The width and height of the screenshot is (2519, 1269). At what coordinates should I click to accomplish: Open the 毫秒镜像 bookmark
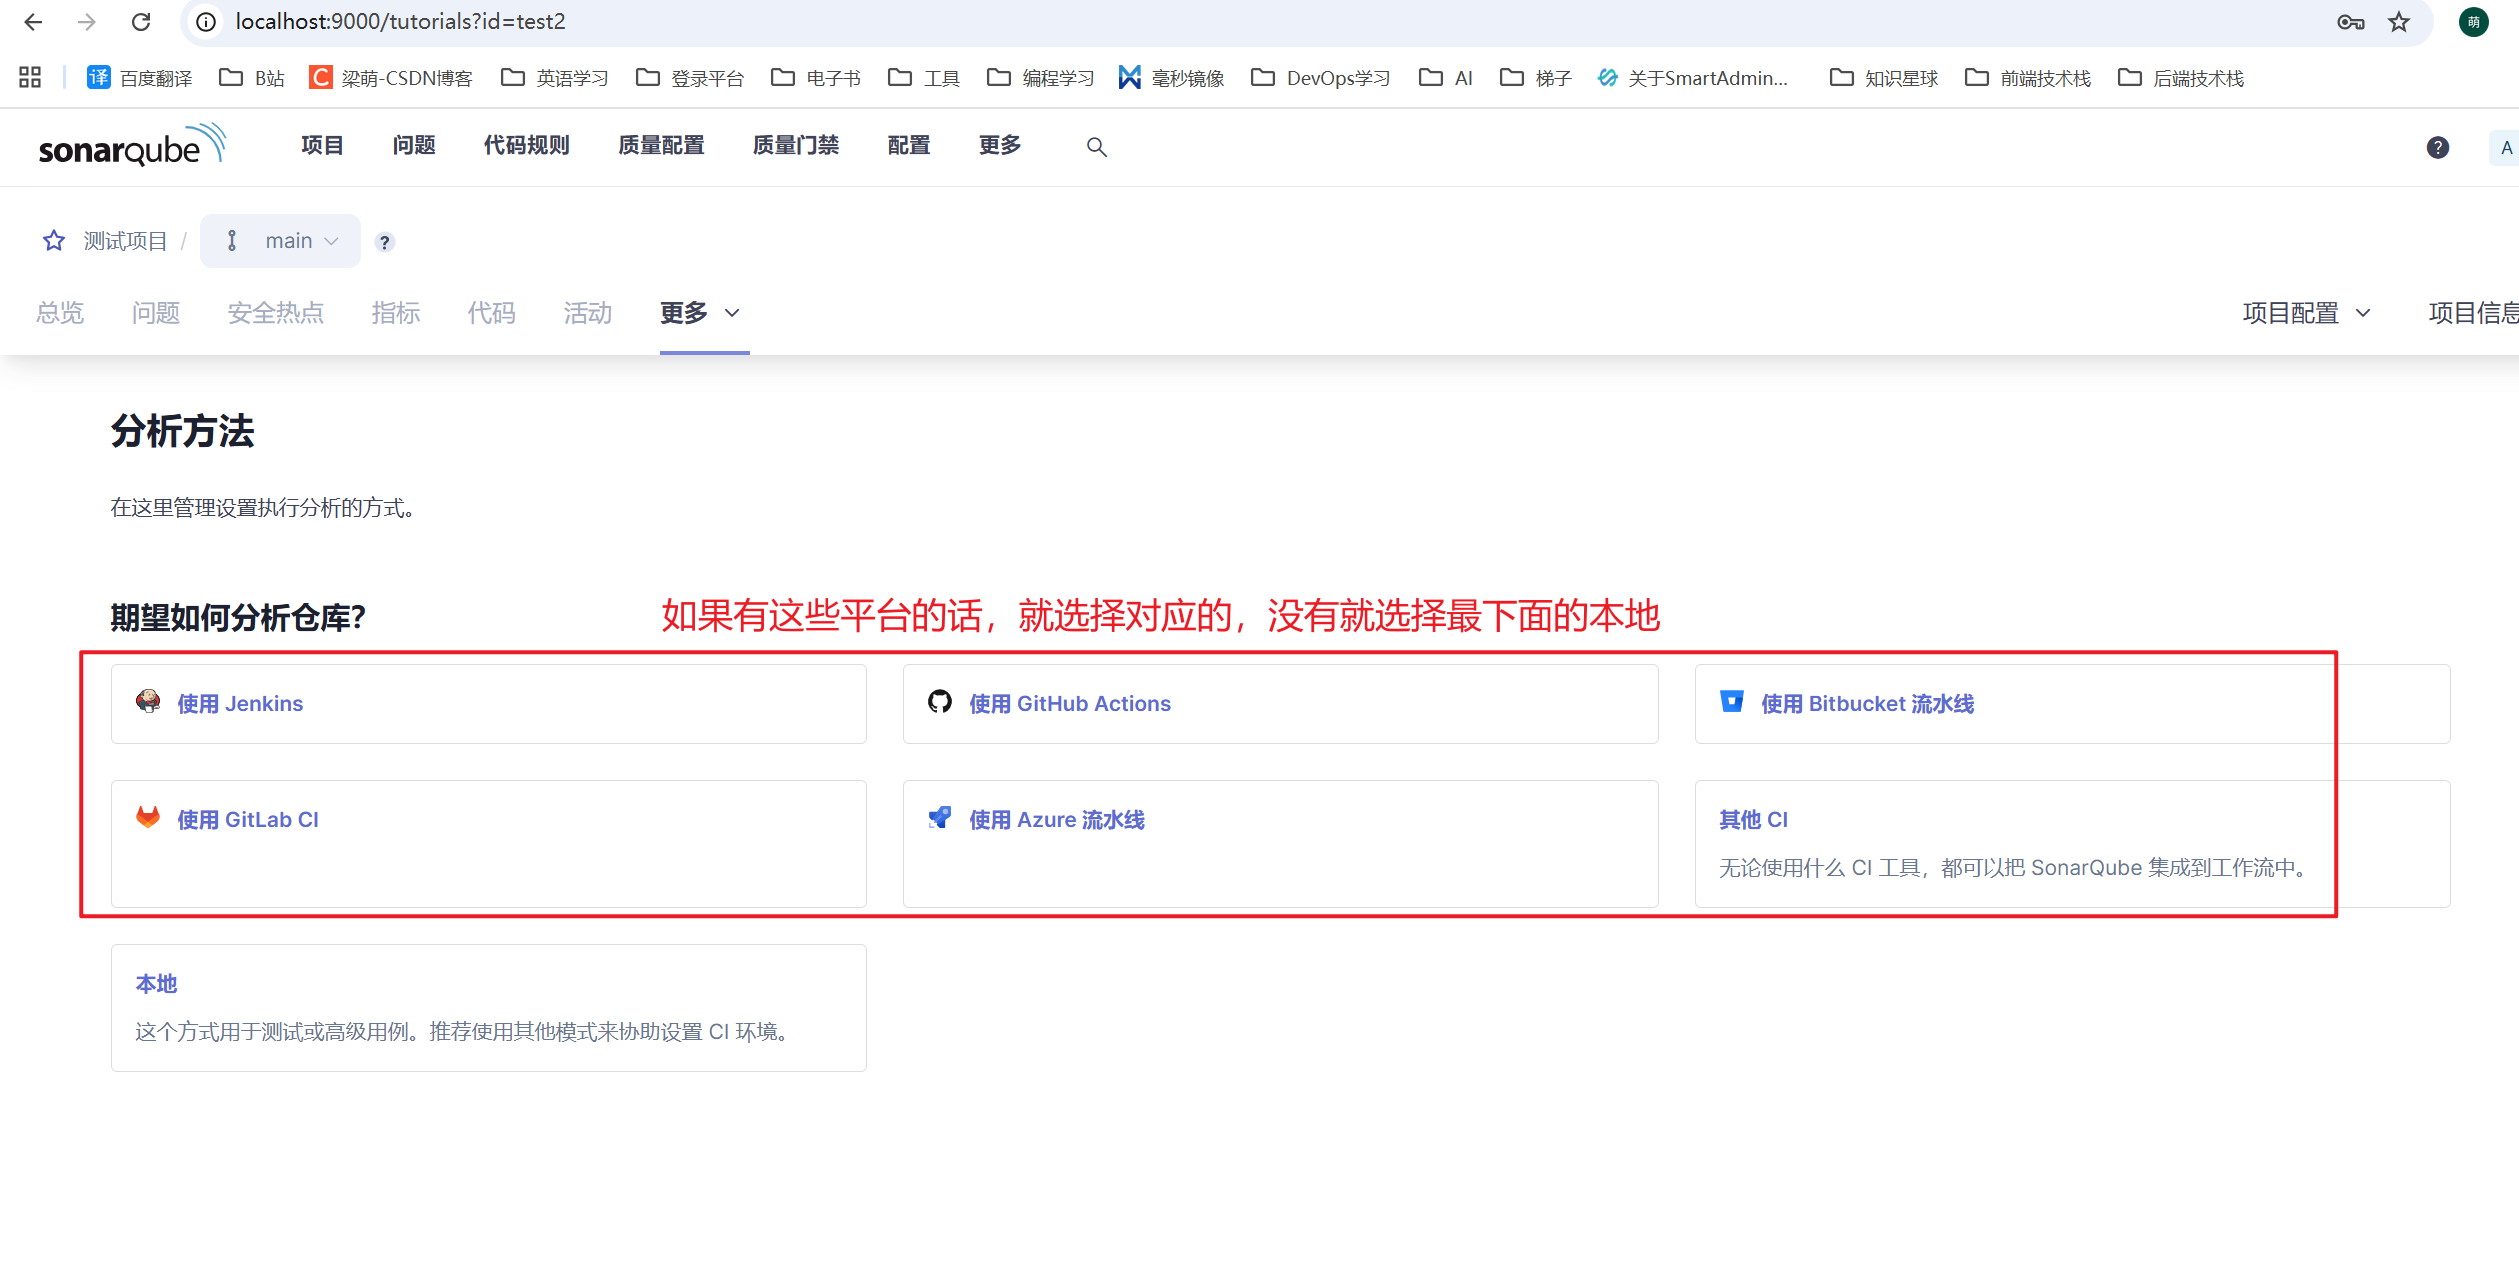pos(1171,77)
